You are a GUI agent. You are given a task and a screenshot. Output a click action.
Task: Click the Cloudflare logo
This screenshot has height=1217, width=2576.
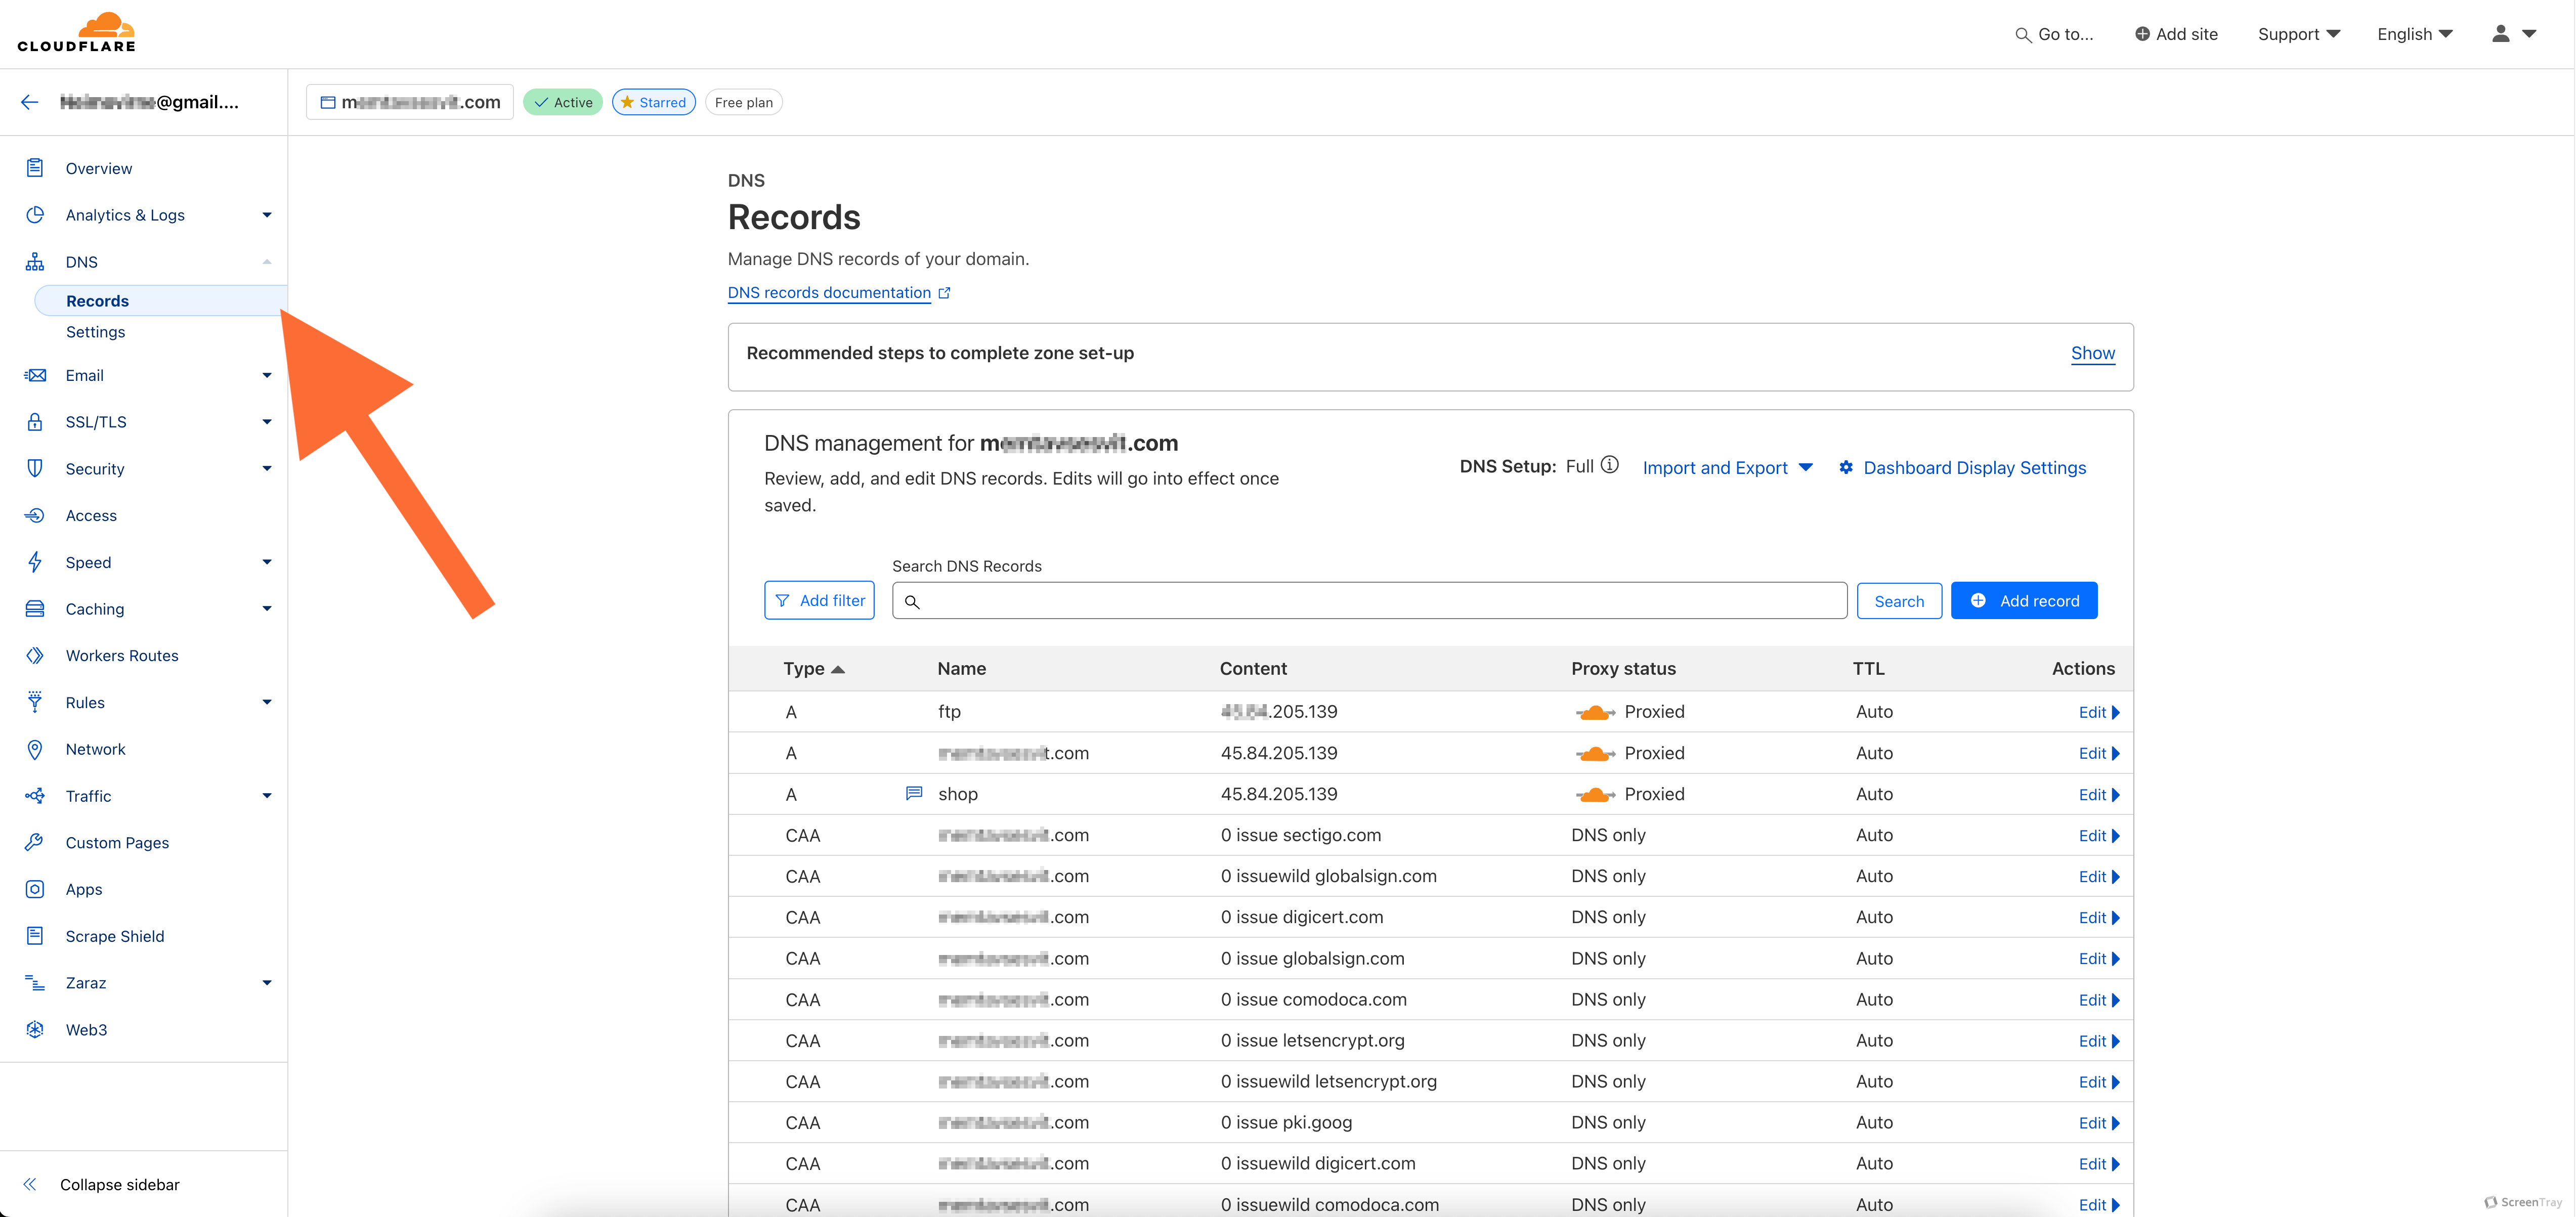76,32
